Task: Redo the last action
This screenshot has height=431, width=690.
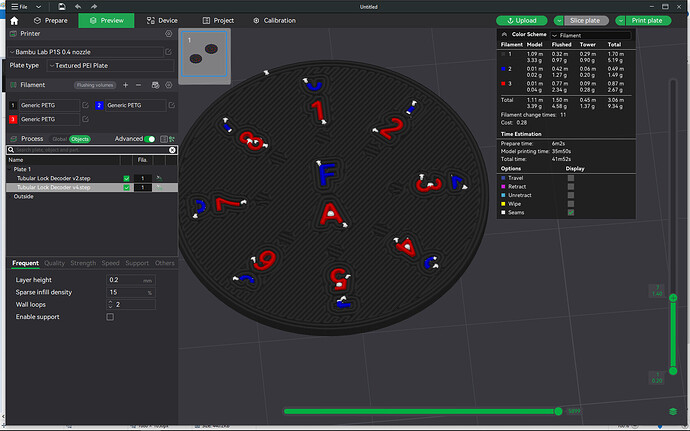Action: tap(94, 7)
